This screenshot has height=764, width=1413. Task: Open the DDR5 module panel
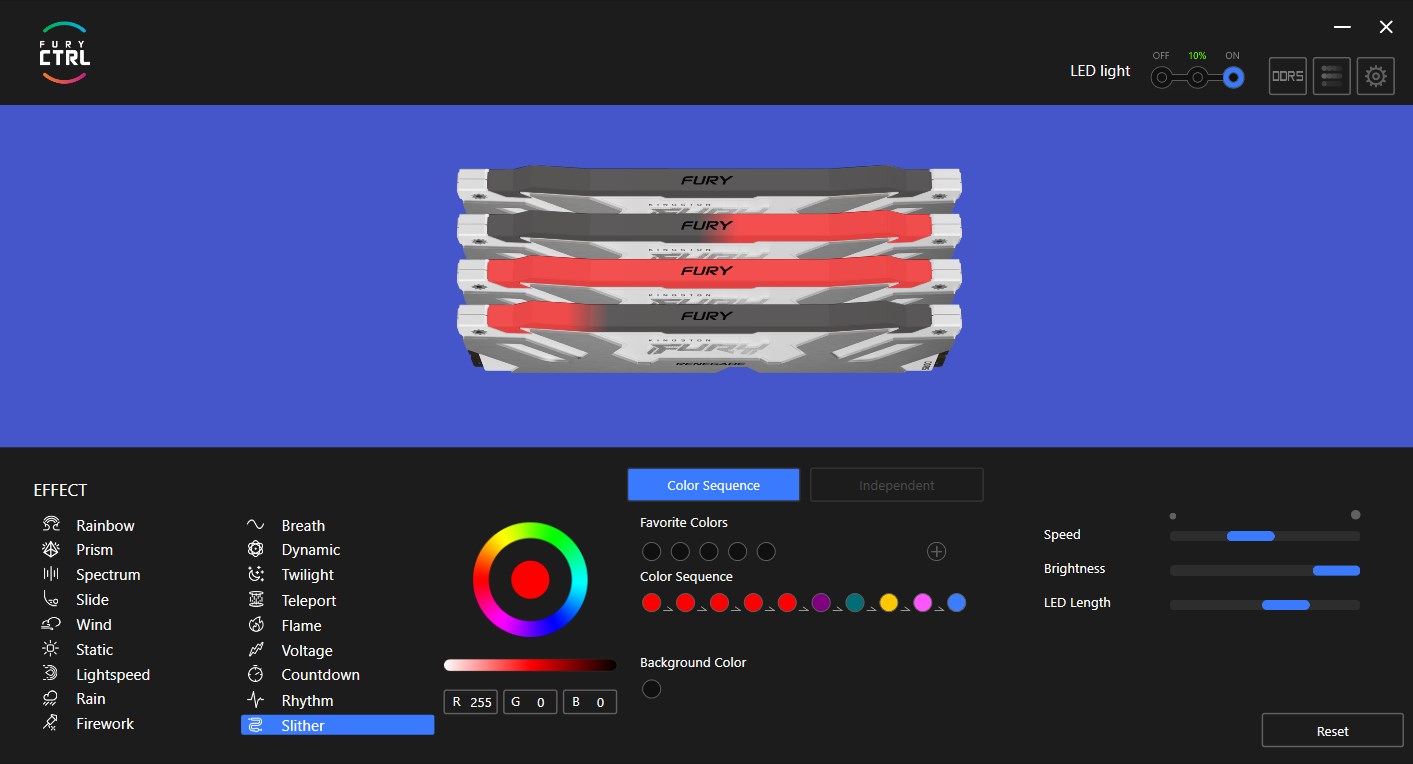[x=1287, y=75]
